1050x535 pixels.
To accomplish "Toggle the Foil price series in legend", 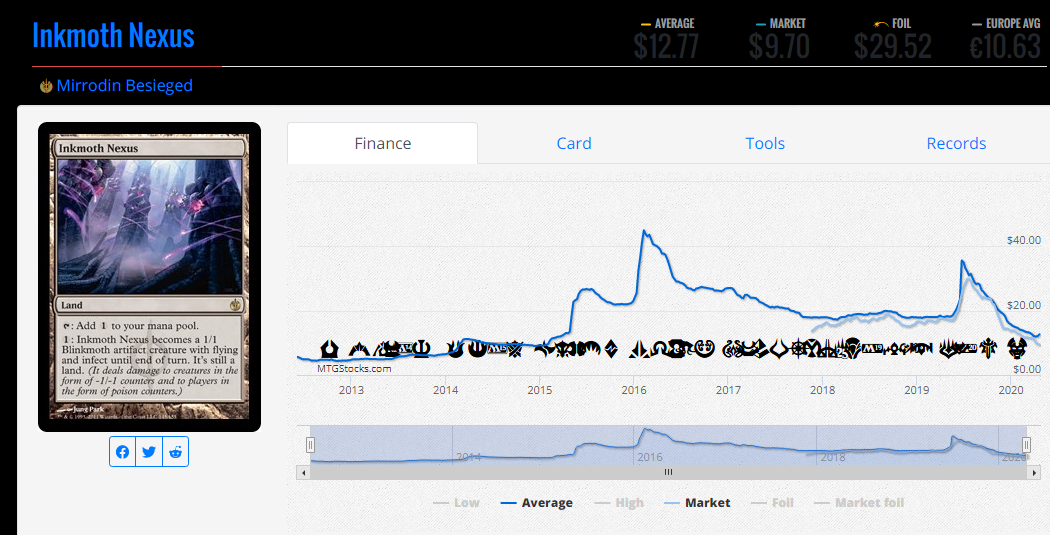I will point(773,503).
